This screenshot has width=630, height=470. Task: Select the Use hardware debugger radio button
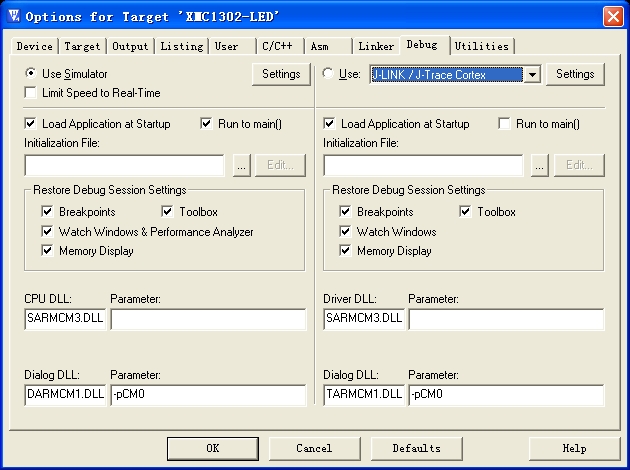[x=329, y=74]
